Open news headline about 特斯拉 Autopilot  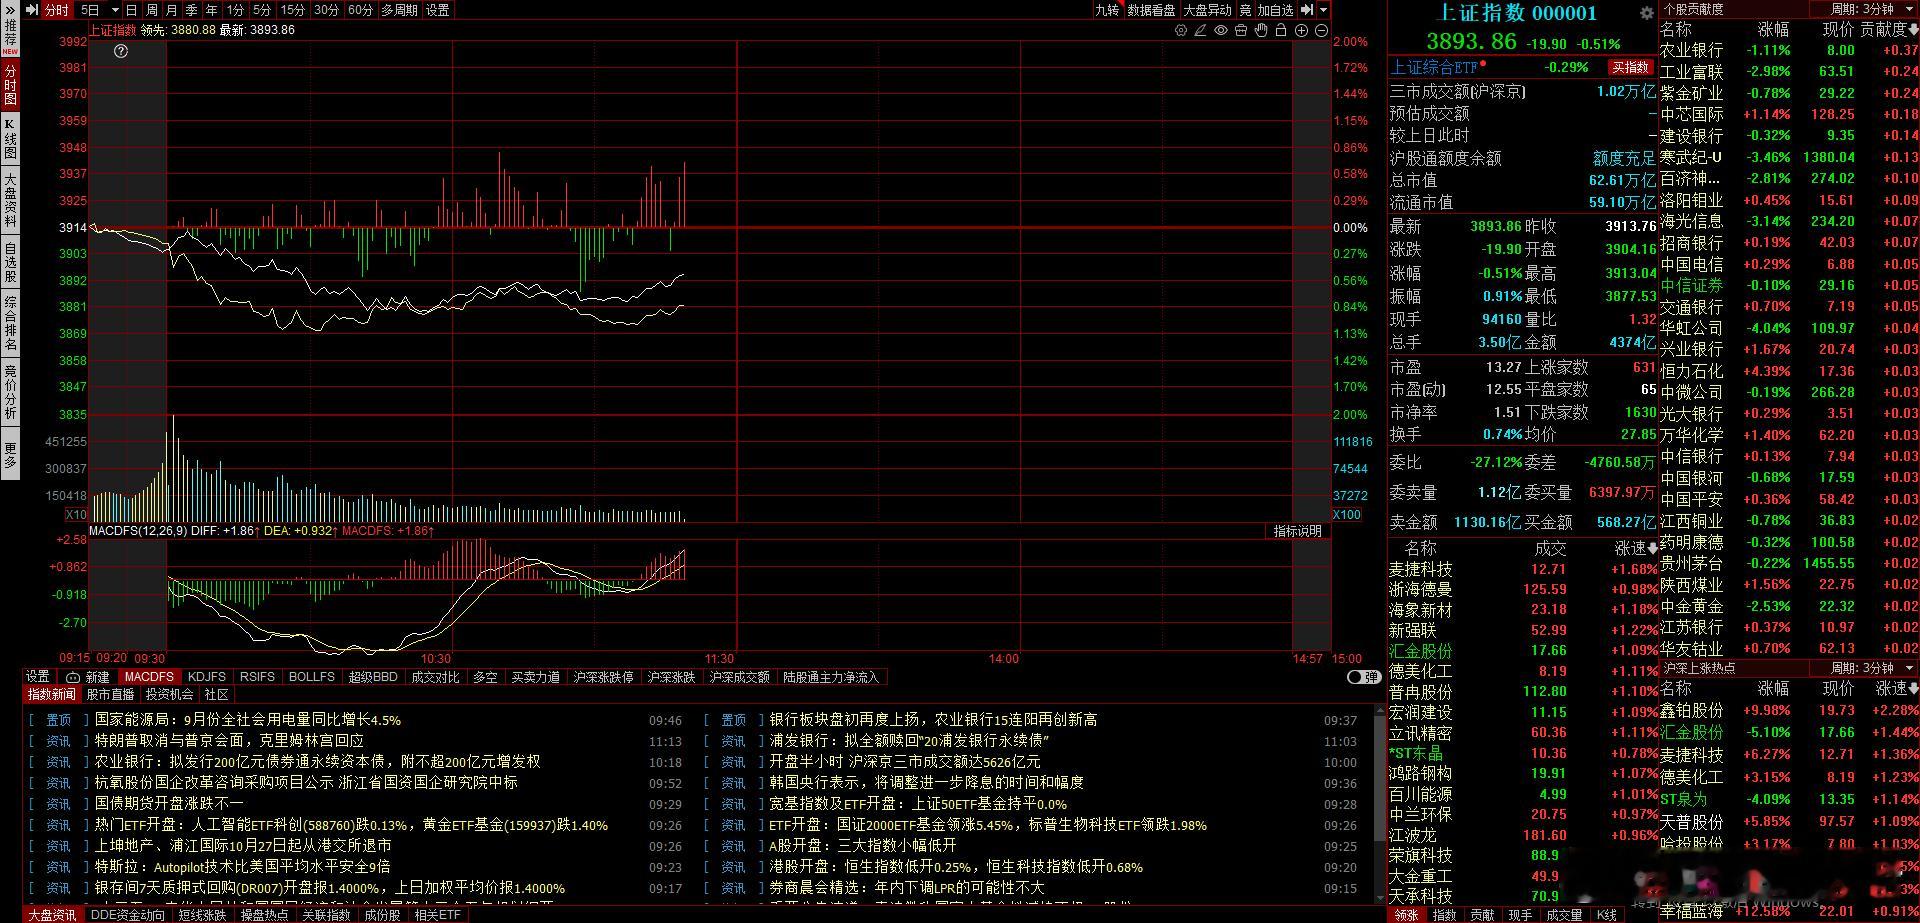coord(243,867)
